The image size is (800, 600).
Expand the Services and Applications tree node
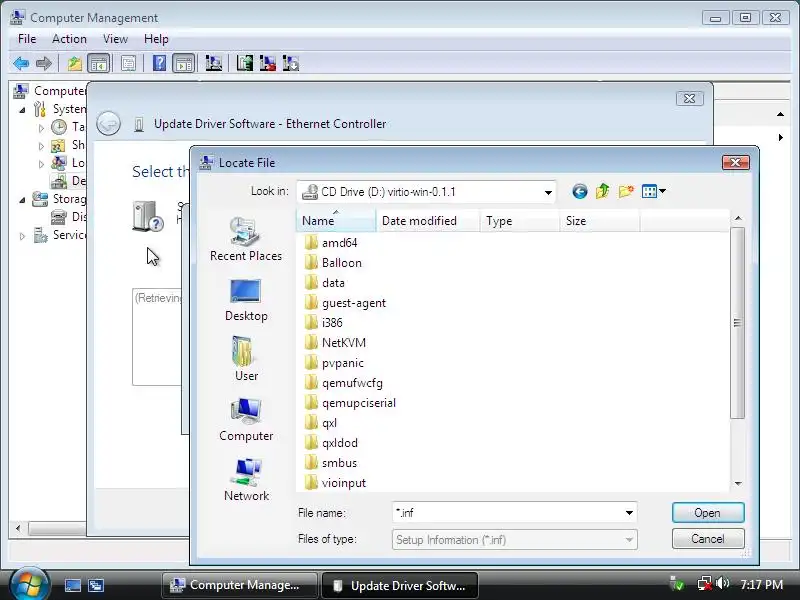pos(22,236)
